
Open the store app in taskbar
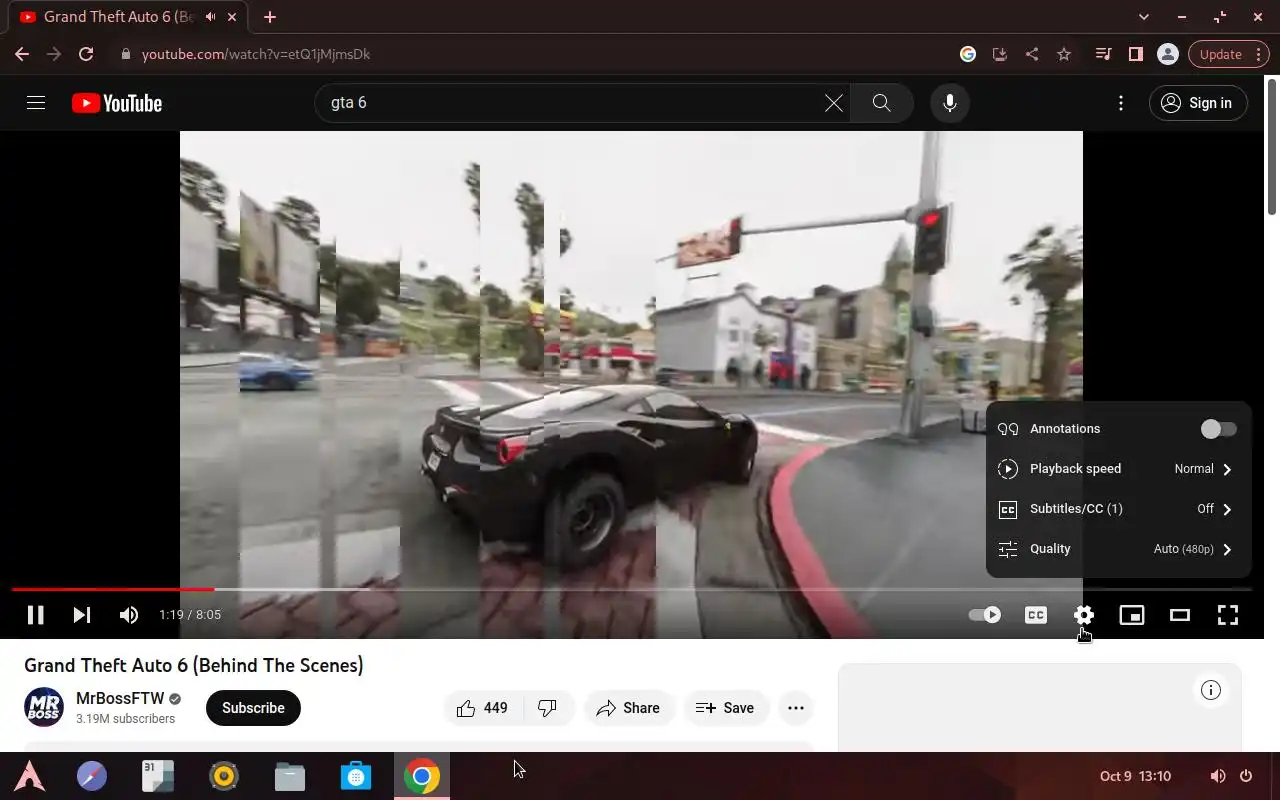(356, 776)
